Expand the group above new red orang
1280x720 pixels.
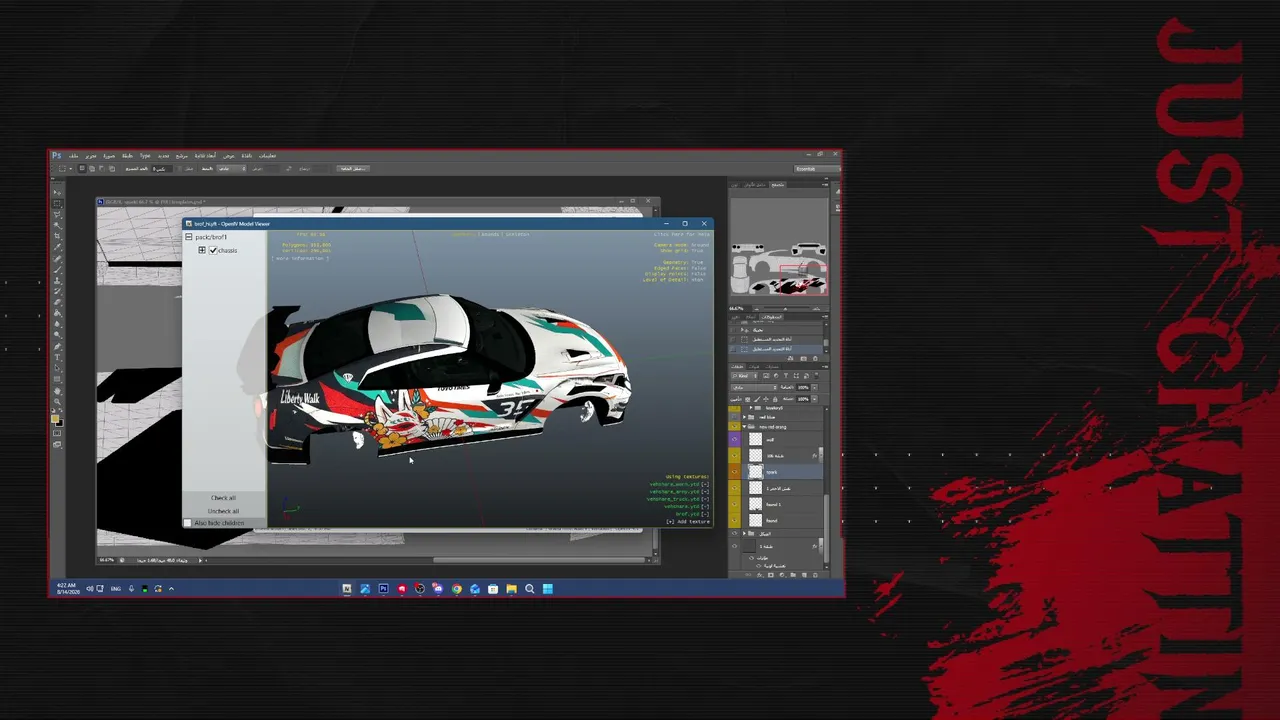(746, 417)
